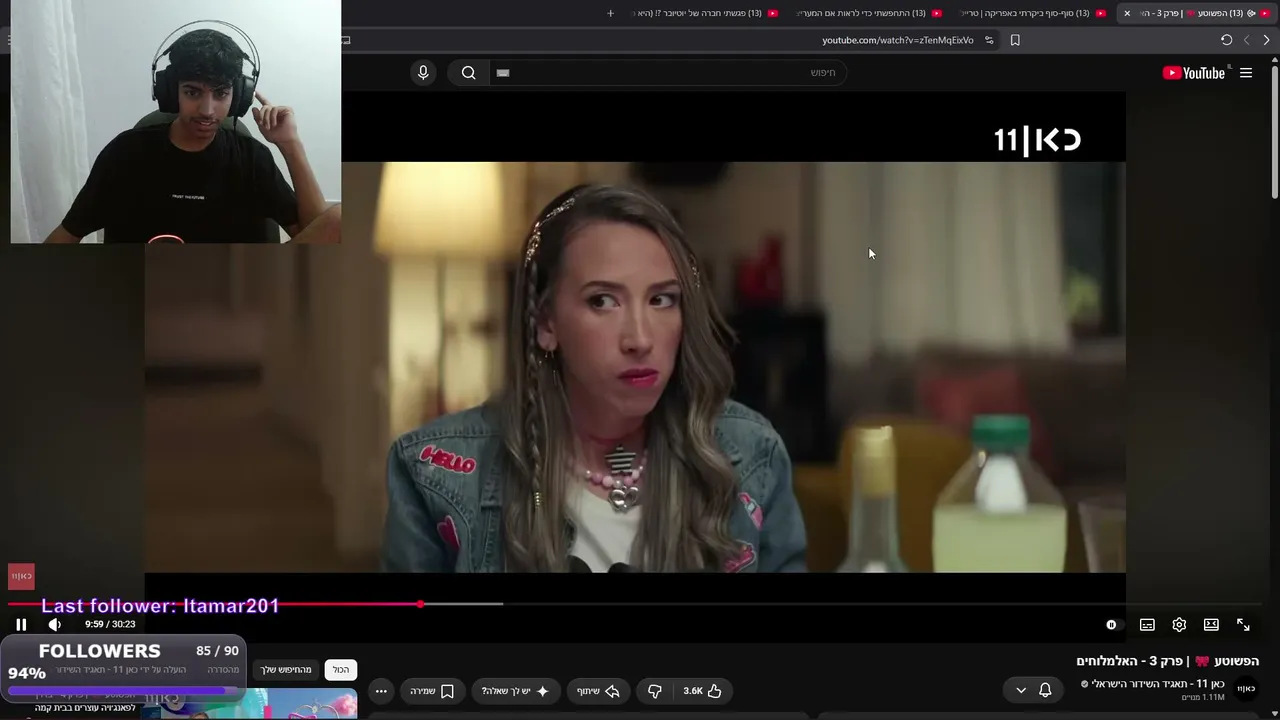The image size is (1280, 720).
Task: Click the 'יש לך שאלה?' ask button
Action: 515,691
